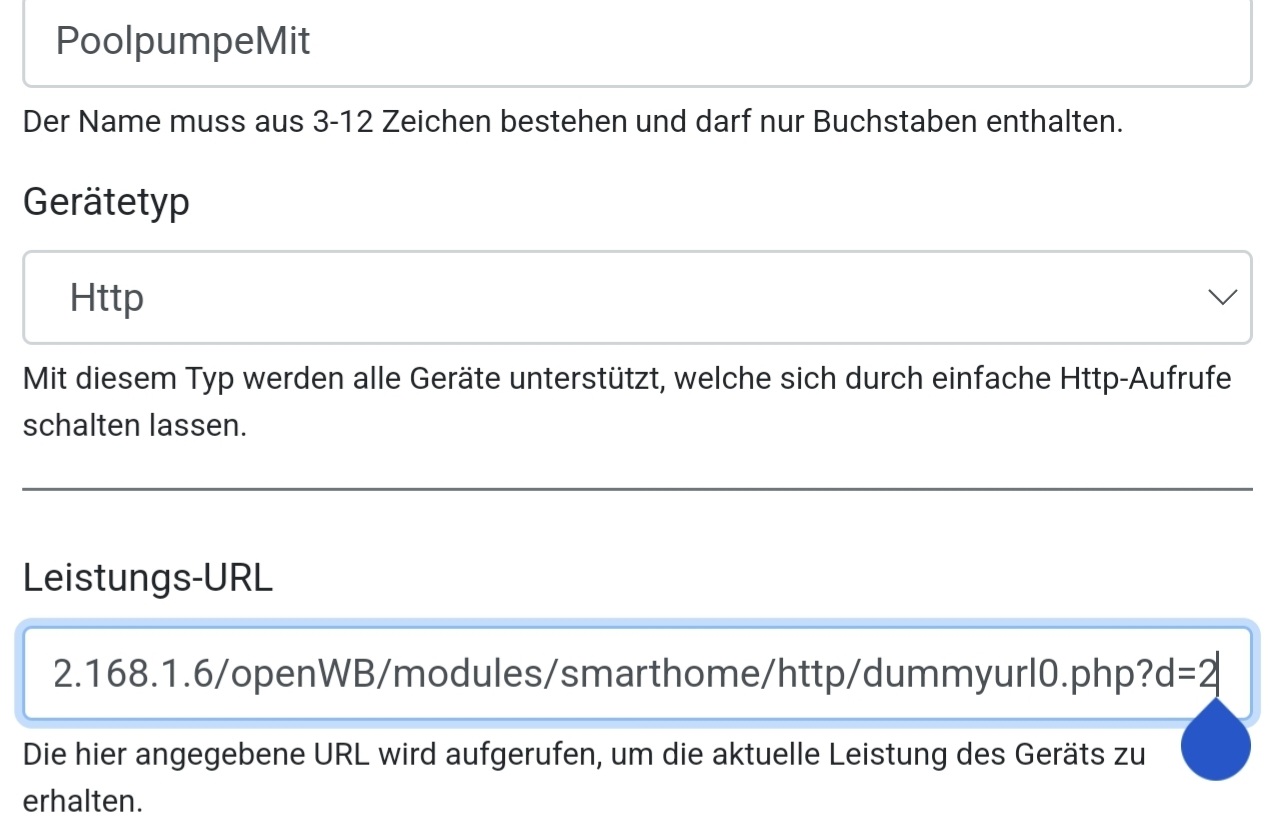Open the Gerätetyp dropdown showing Http
Screen dimensions: 1284x821
(636, 297)
